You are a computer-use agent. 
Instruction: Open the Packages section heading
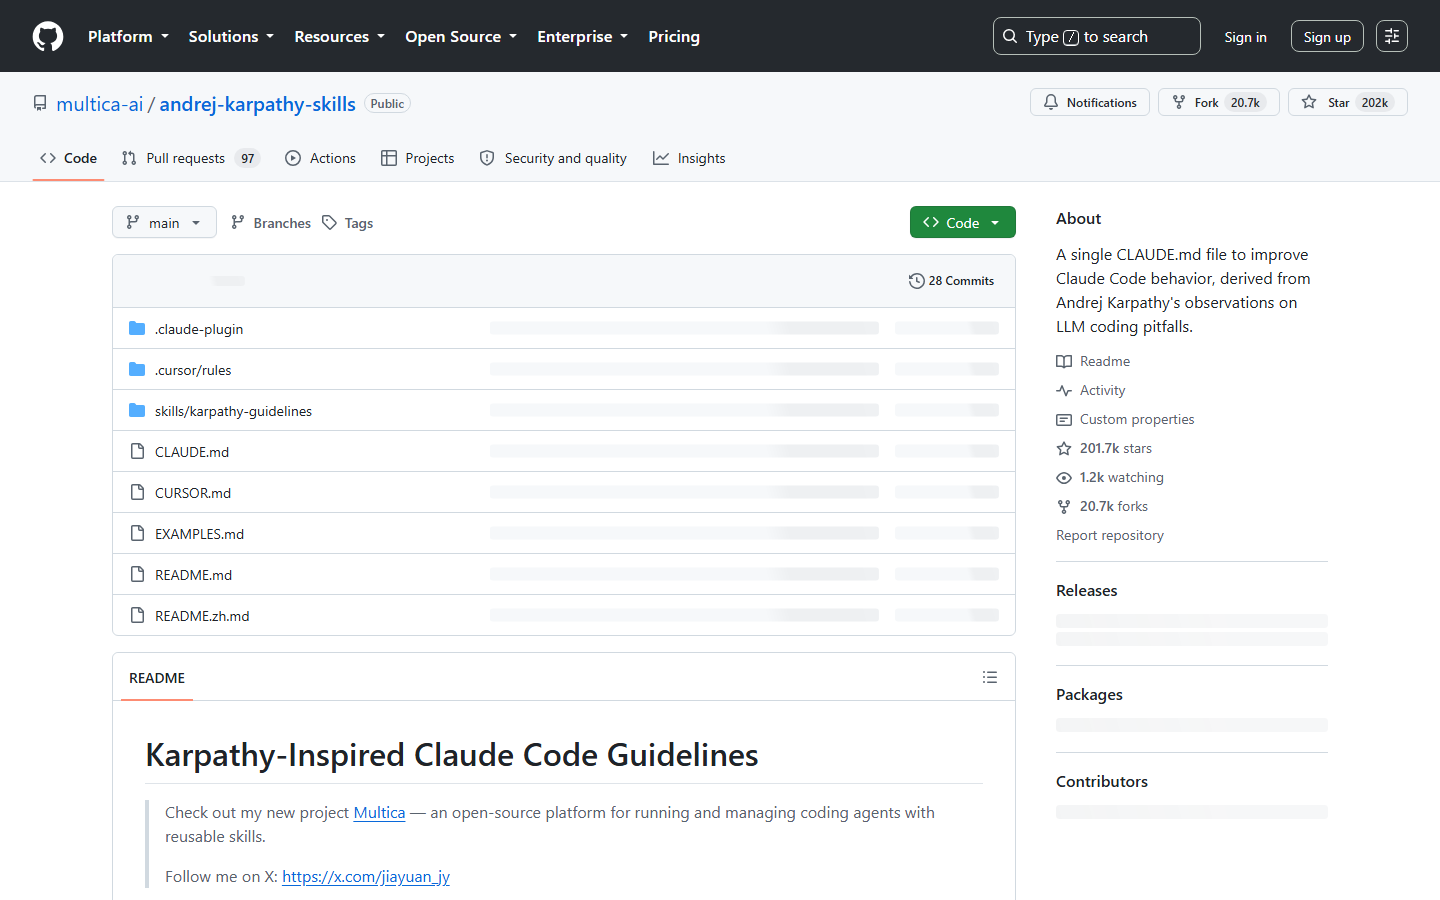pyautogui.click(x=1089, y=695)
